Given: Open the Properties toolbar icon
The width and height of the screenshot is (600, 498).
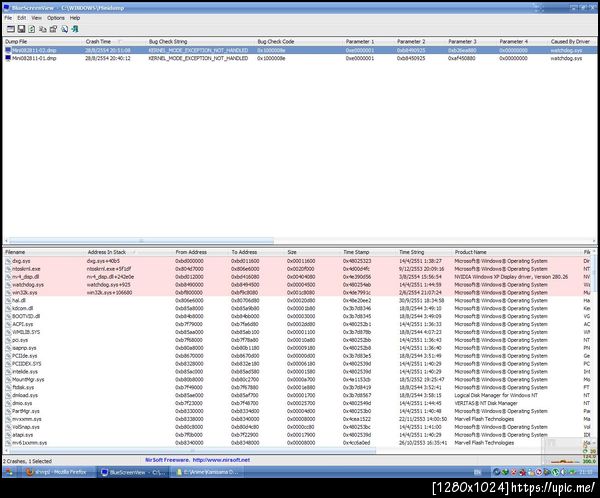Looking at the screenshot, I should click(x=53, y=29).
